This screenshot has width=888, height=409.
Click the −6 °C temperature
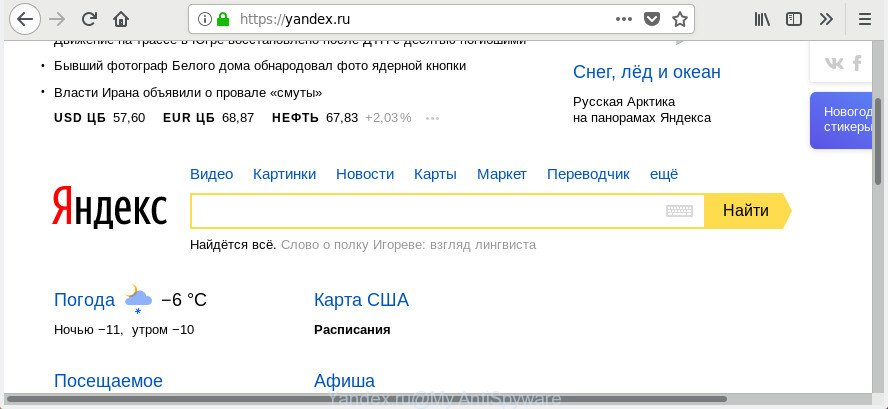coord(184,300)
